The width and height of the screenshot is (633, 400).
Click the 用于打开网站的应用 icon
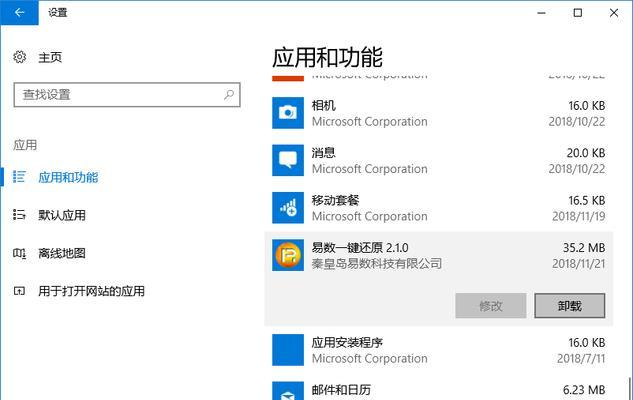(x=19, y=291)
